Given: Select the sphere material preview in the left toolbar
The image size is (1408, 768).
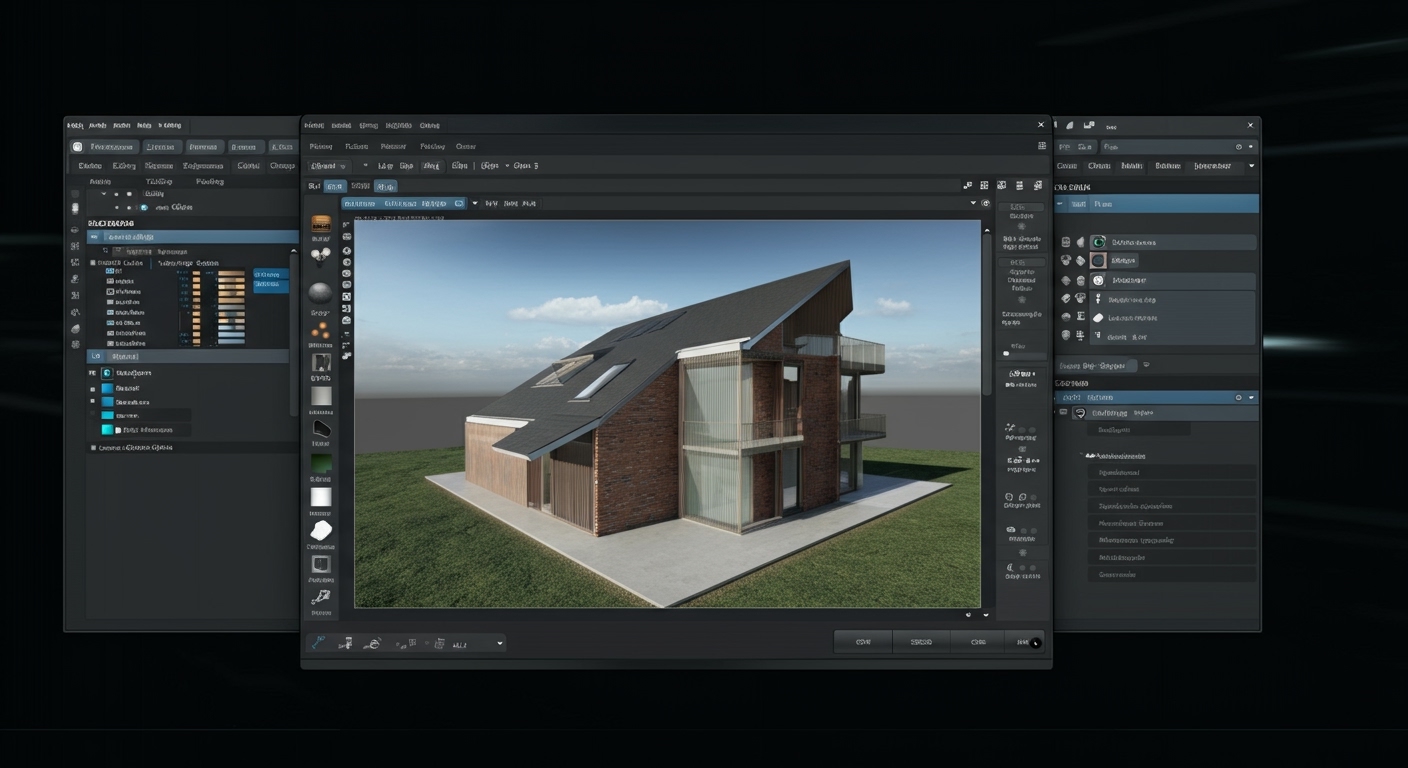Looking at the screenshot, I should tap(321, 292).
